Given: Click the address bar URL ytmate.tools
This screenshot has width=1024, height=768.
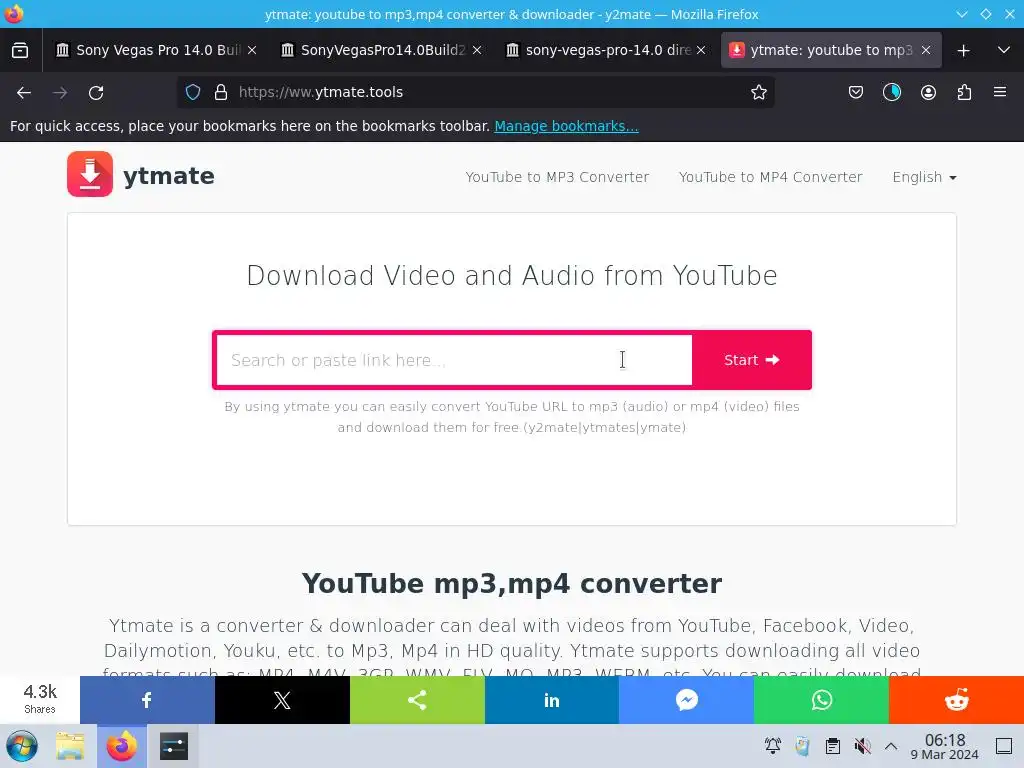Looking at the screenshot, I should click(x=321, y=93).
